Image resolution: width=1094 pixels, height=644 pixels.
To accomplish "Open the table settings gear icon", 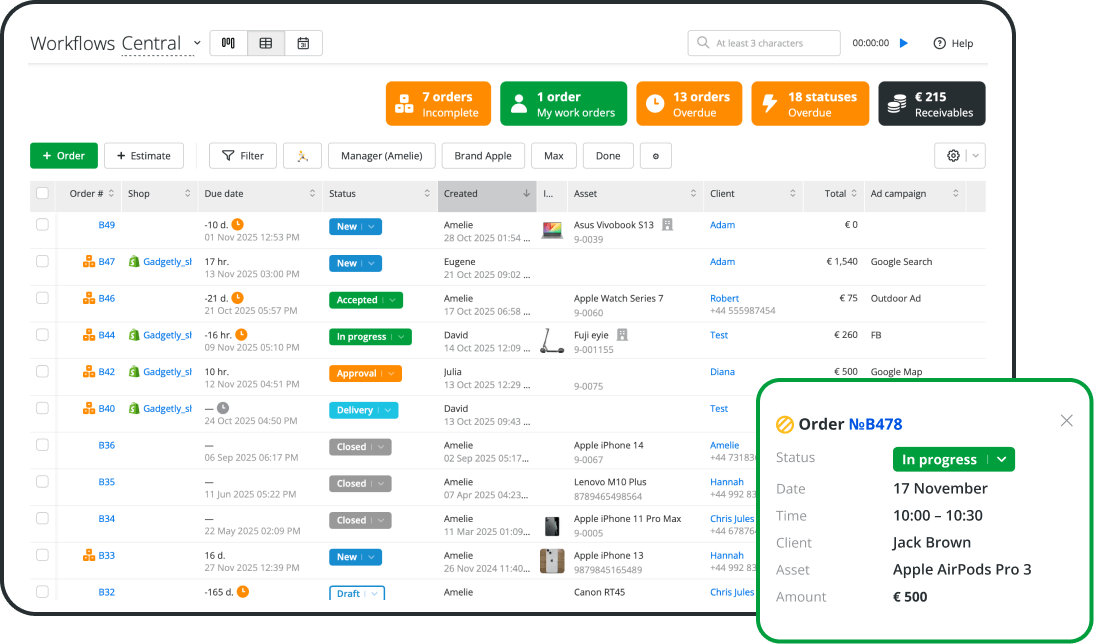I will point(952,156).
